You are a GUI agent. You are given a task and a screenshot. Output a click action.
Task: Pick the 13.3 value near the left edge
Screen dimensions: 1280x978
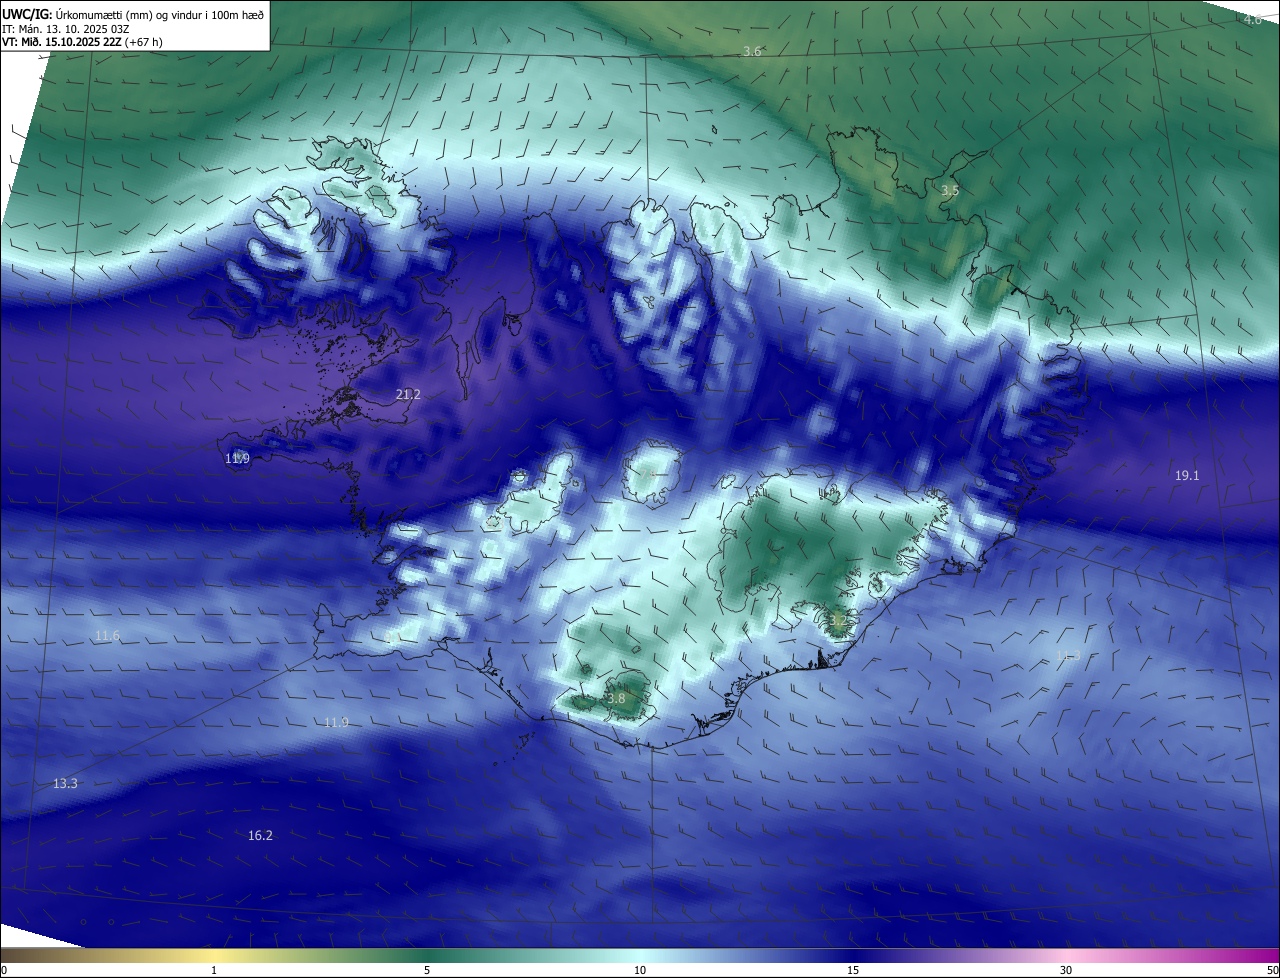tap(65, 784)
